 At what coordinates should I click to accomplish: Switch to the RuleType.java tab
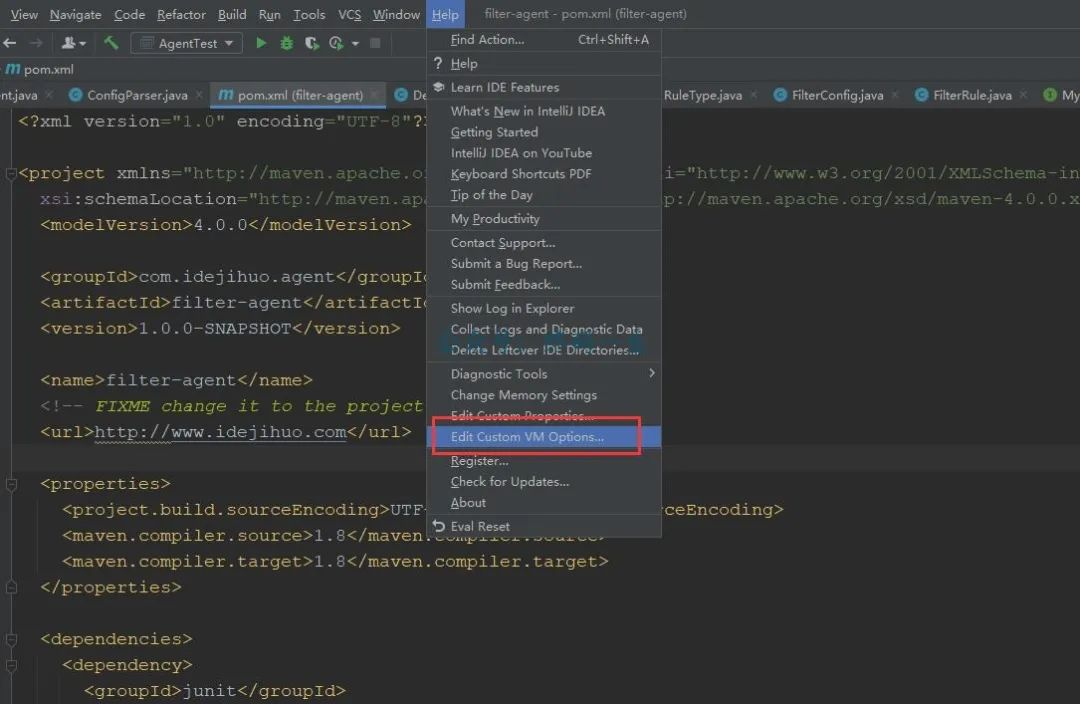(x=703, y=95)
